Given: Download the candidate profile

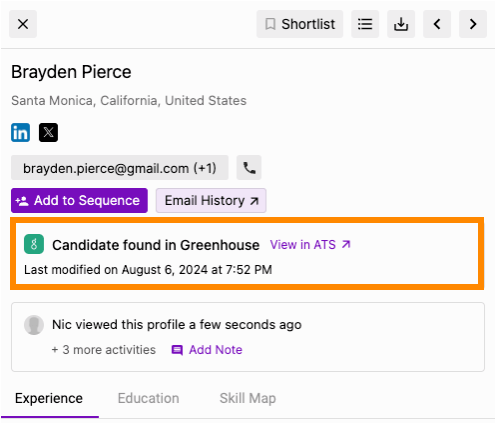Looking at the screenshot, I should [x=401, y=24].
